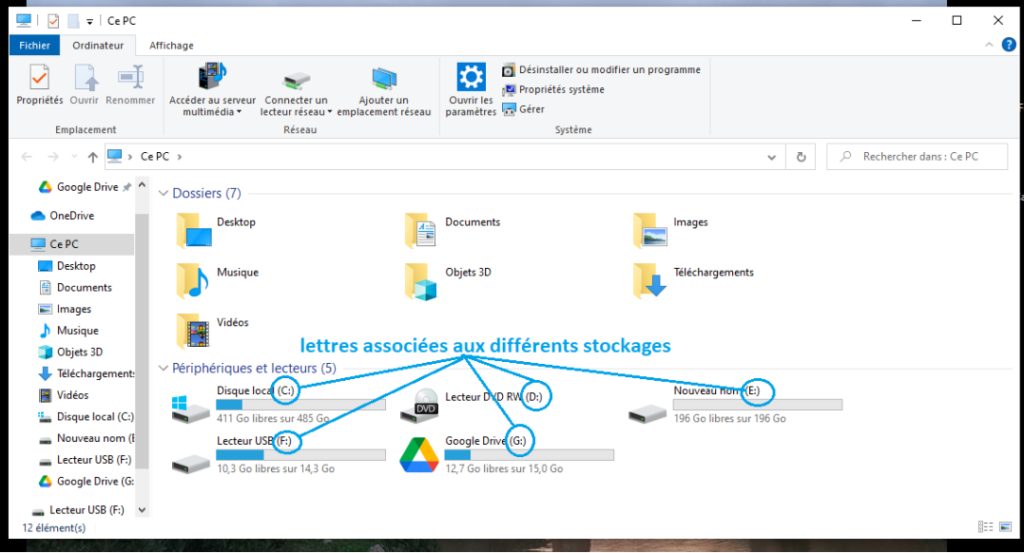Image resolution: width=1024 pixels, height=553 pixels.
Task: Open Téléchargements in navigation tree
Action: tap(86, 373)
